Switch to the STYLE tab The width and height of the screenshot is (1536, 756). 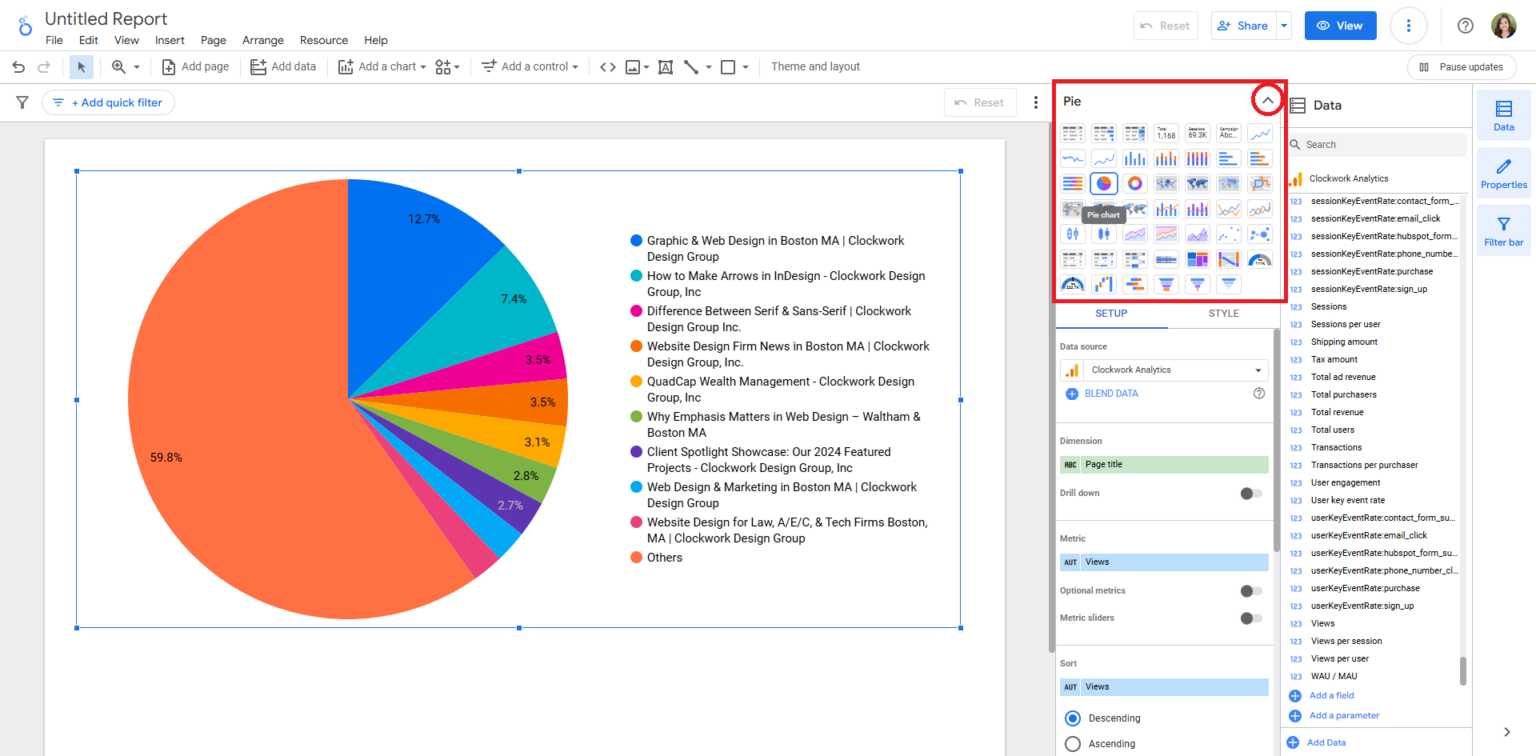(x=1222, y=313)
